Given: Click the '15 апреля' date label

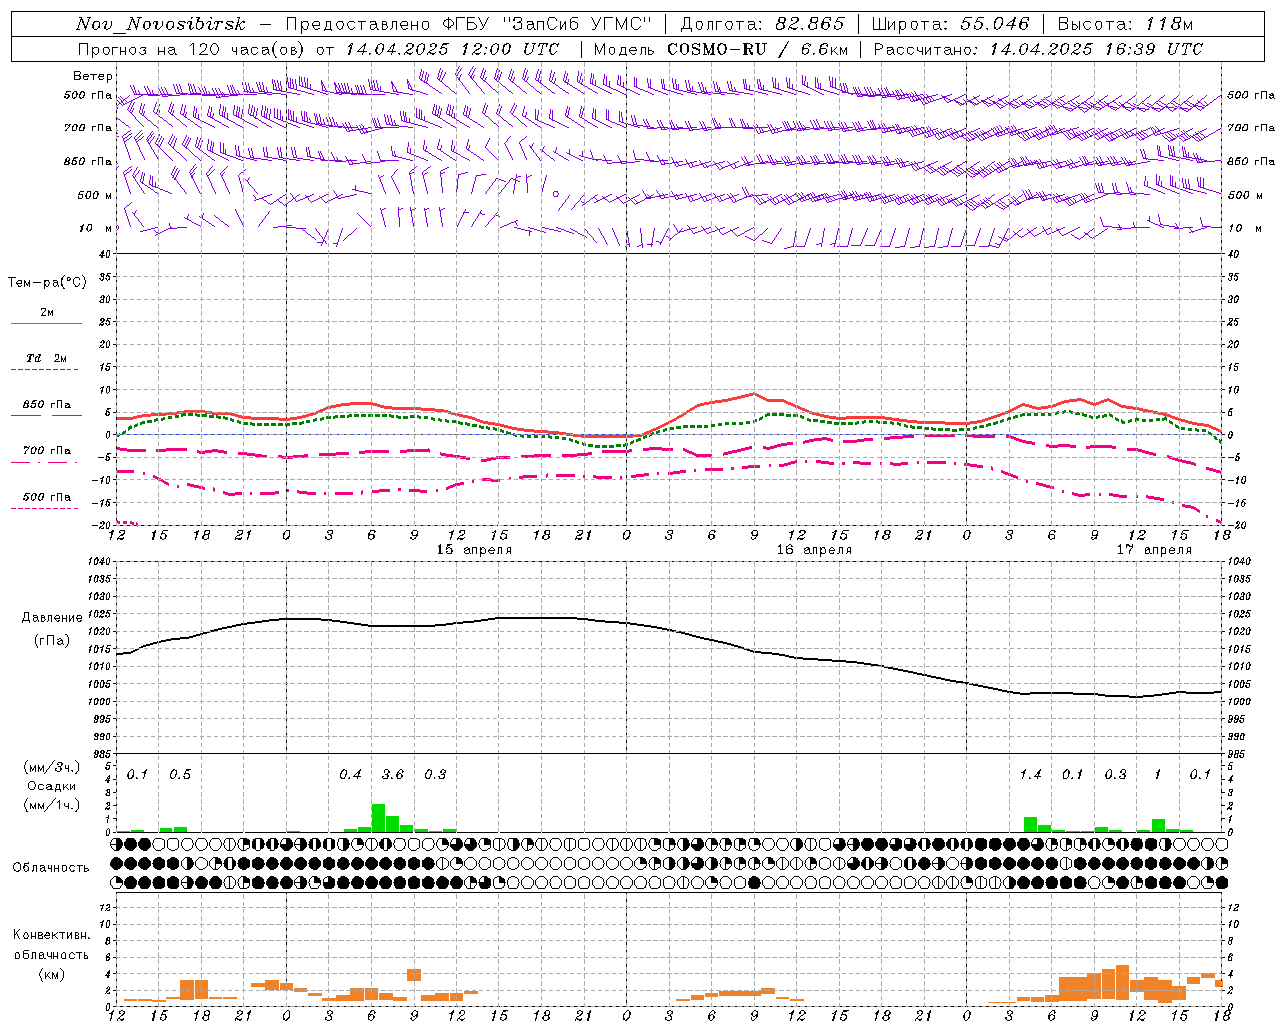Looking at the screenshot, I should [474, 550].
